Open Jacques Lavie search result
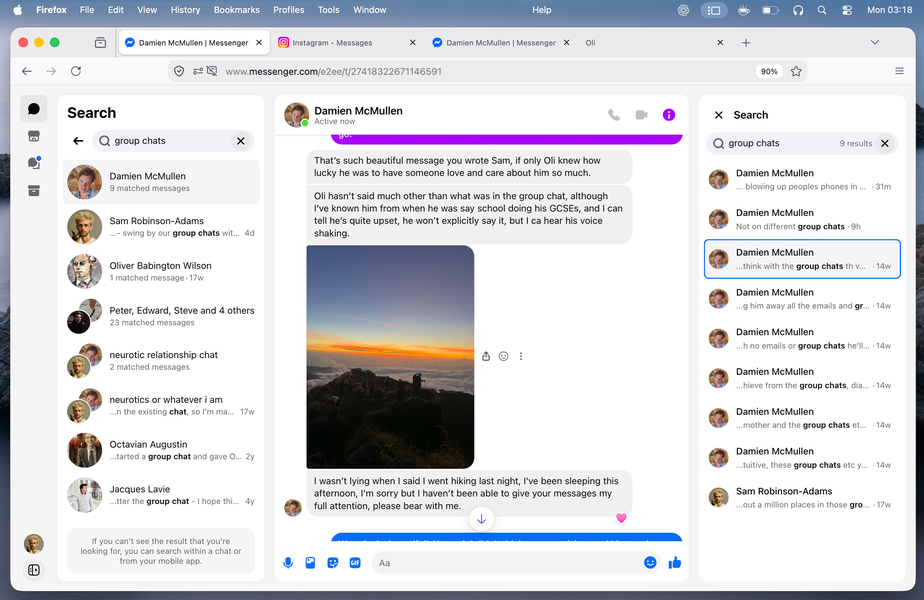The height and width of the screenshot is (600, 924). (x=161, y=495)
